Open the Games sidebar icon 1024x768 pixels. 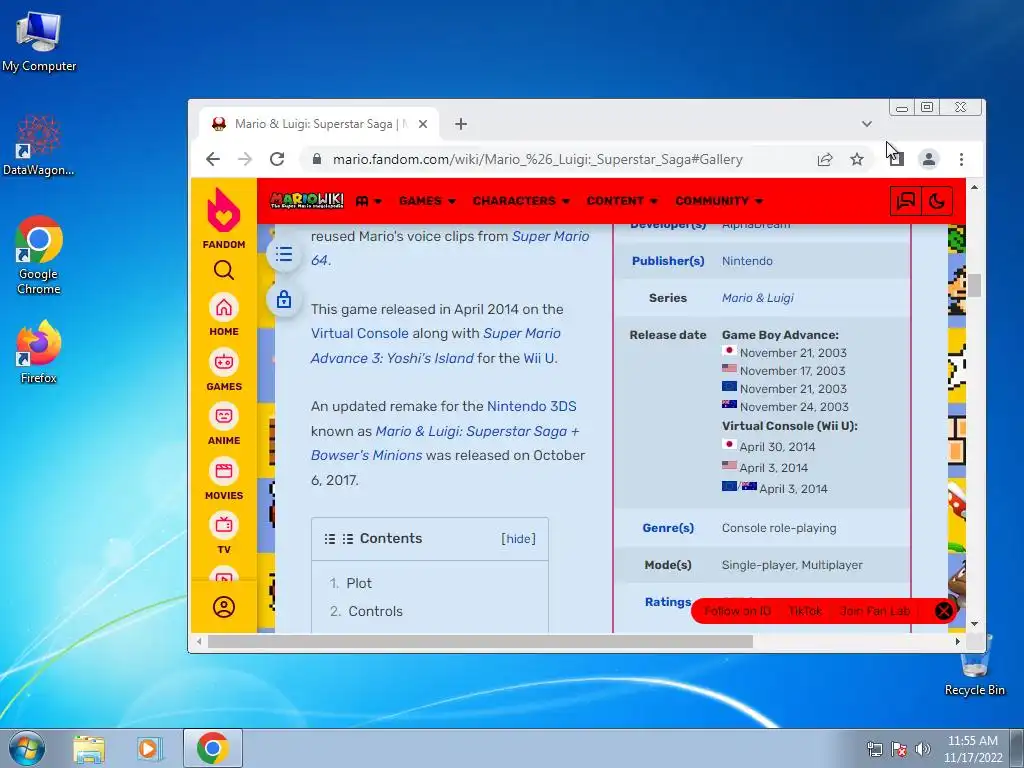click(223, 362)
